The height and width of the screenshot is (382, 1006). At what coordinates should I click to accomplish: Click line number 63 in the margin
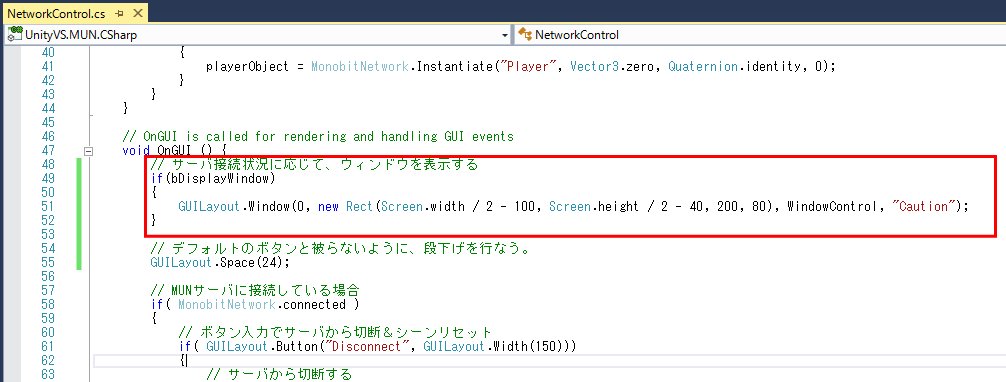[47, 374]
